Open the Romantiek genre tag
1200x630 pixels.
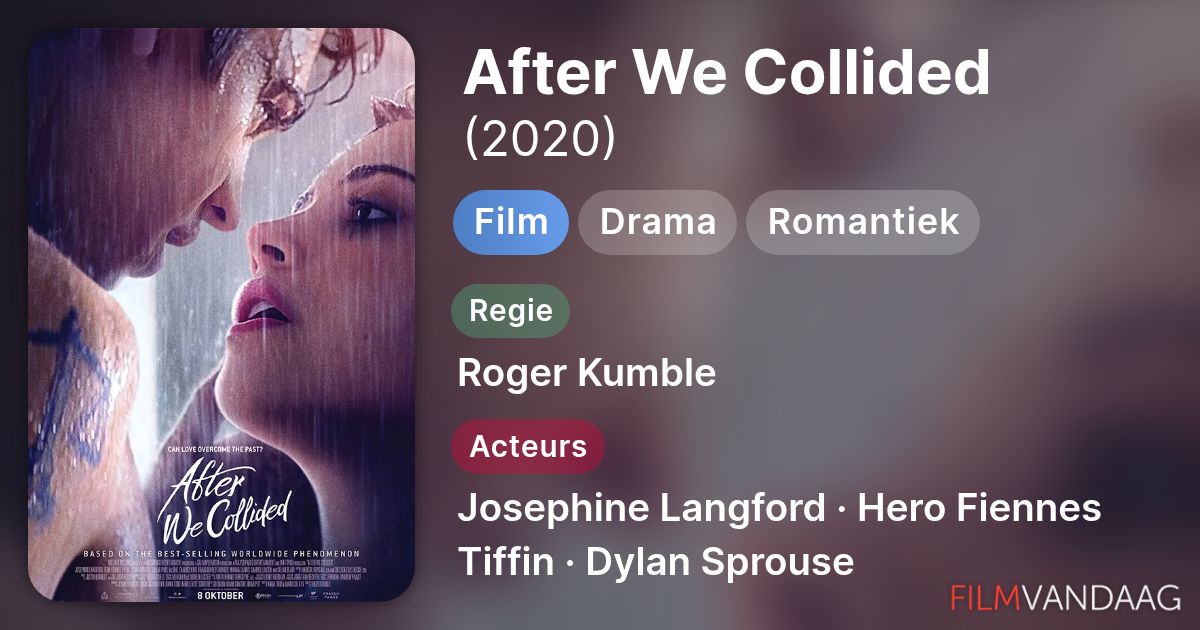click(863, 222)
